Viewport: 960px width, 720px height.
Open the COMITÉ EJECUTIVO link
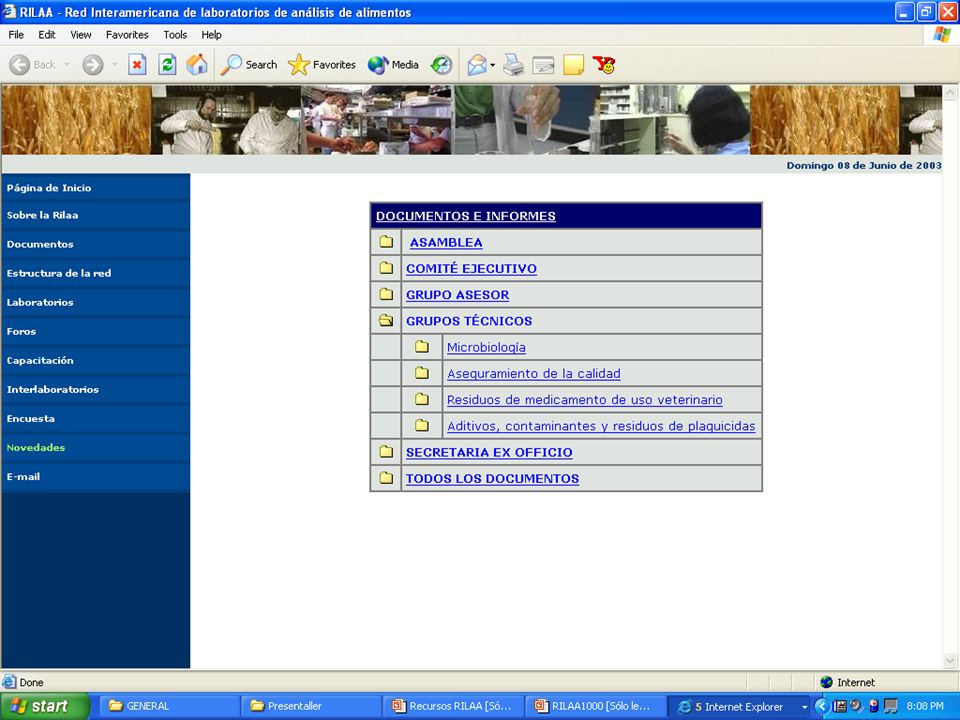(x=471, y=269)
